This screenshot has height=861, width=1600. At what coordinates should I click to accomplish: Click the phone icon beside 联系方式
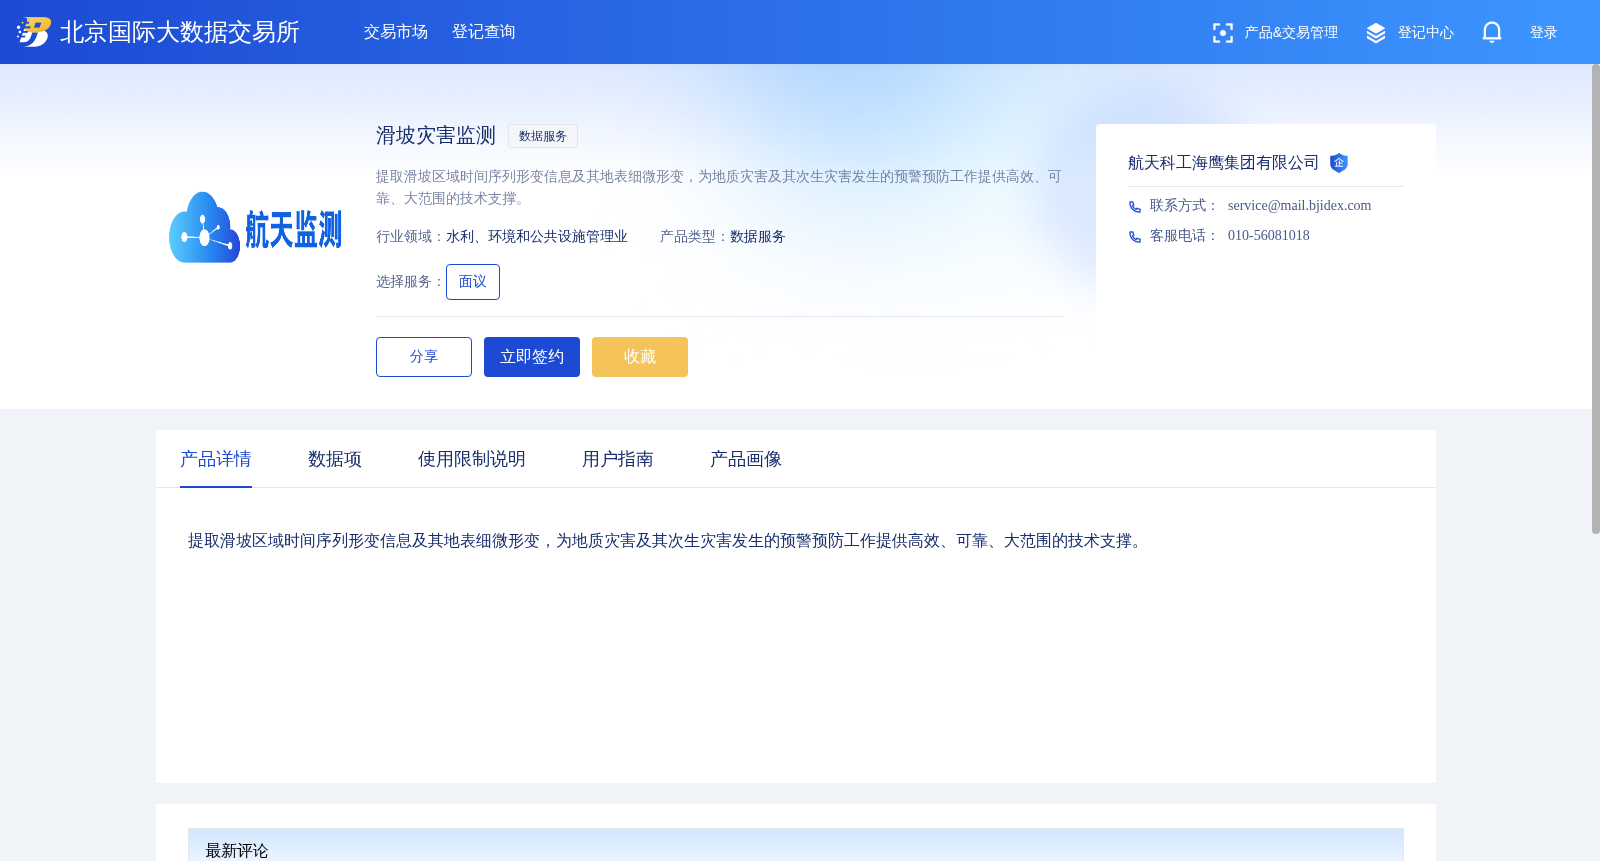(1135, 207)
